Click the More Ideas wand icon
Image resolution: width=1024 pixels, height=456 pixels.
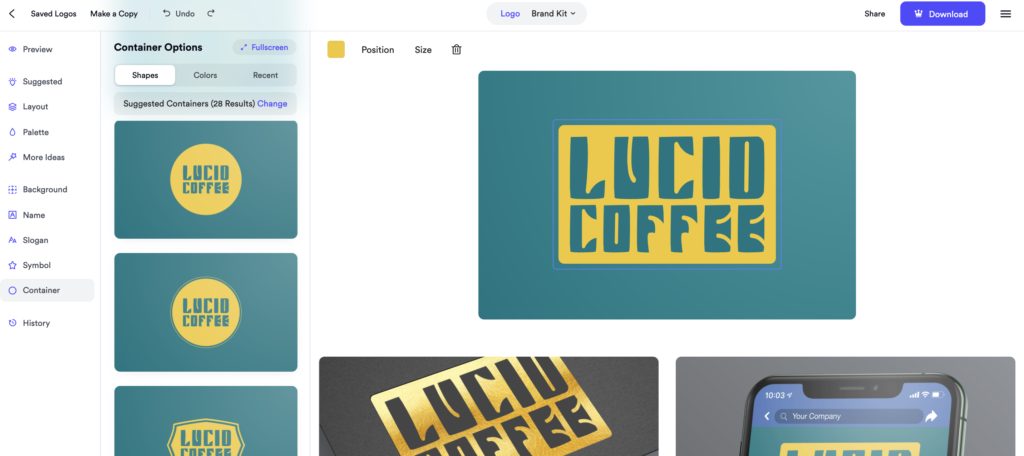coord(12,157)
